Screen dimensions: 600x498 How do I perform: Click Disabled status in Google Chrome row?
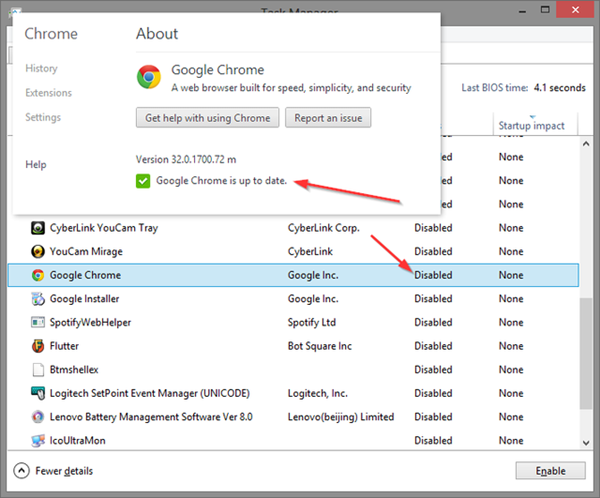point(433,275)
